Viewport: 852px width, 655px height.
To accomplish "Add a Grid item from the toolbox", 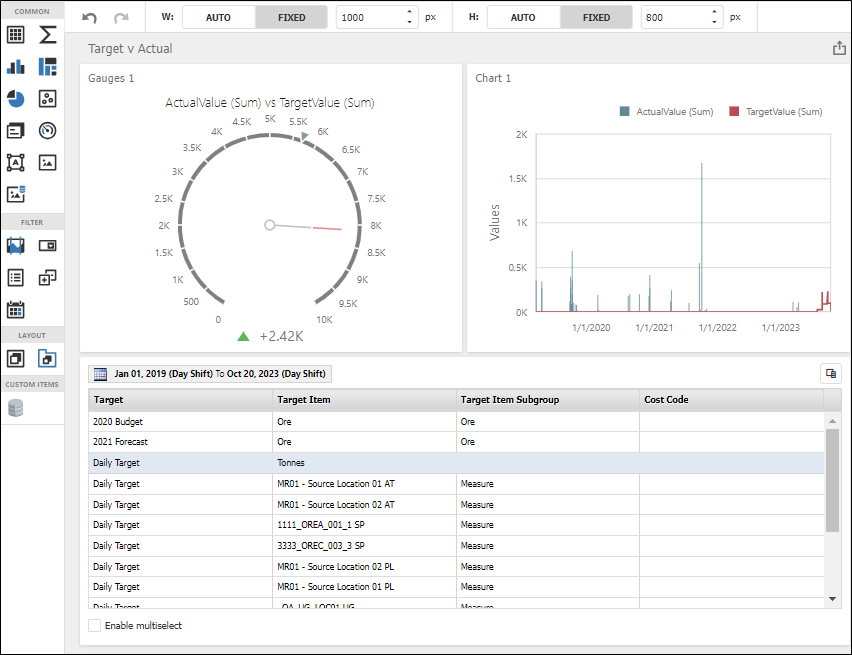I will (16, 35).
